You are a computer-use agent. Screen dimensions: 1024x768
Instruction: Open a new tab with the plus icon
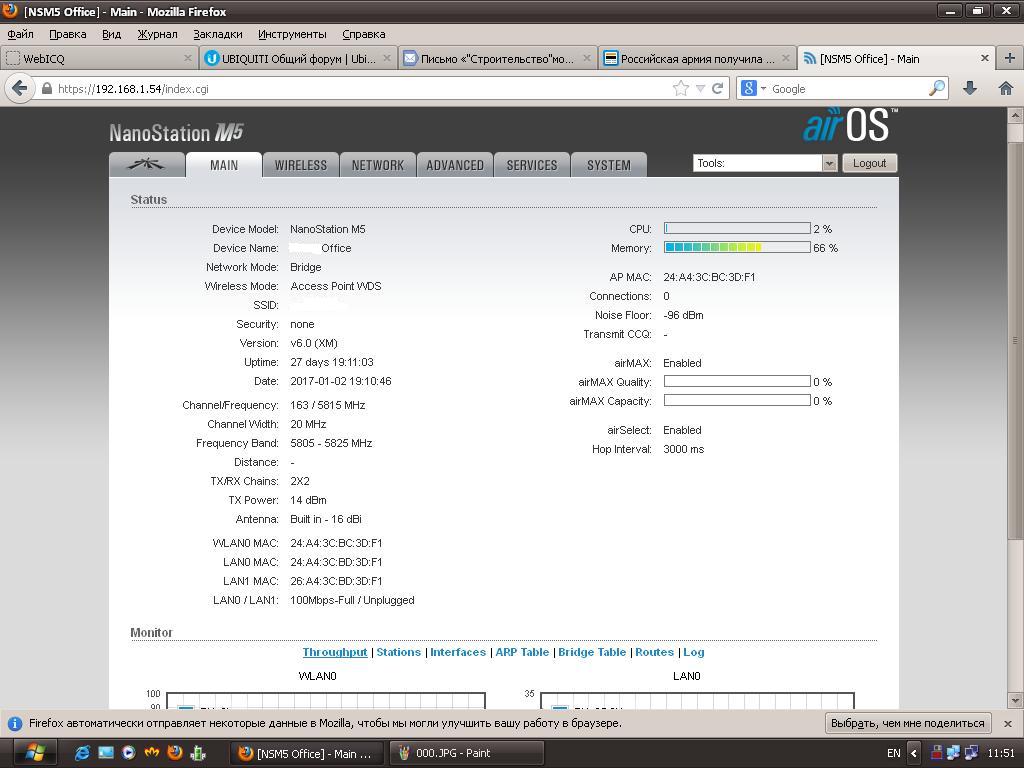click(x=1009, y=58)
